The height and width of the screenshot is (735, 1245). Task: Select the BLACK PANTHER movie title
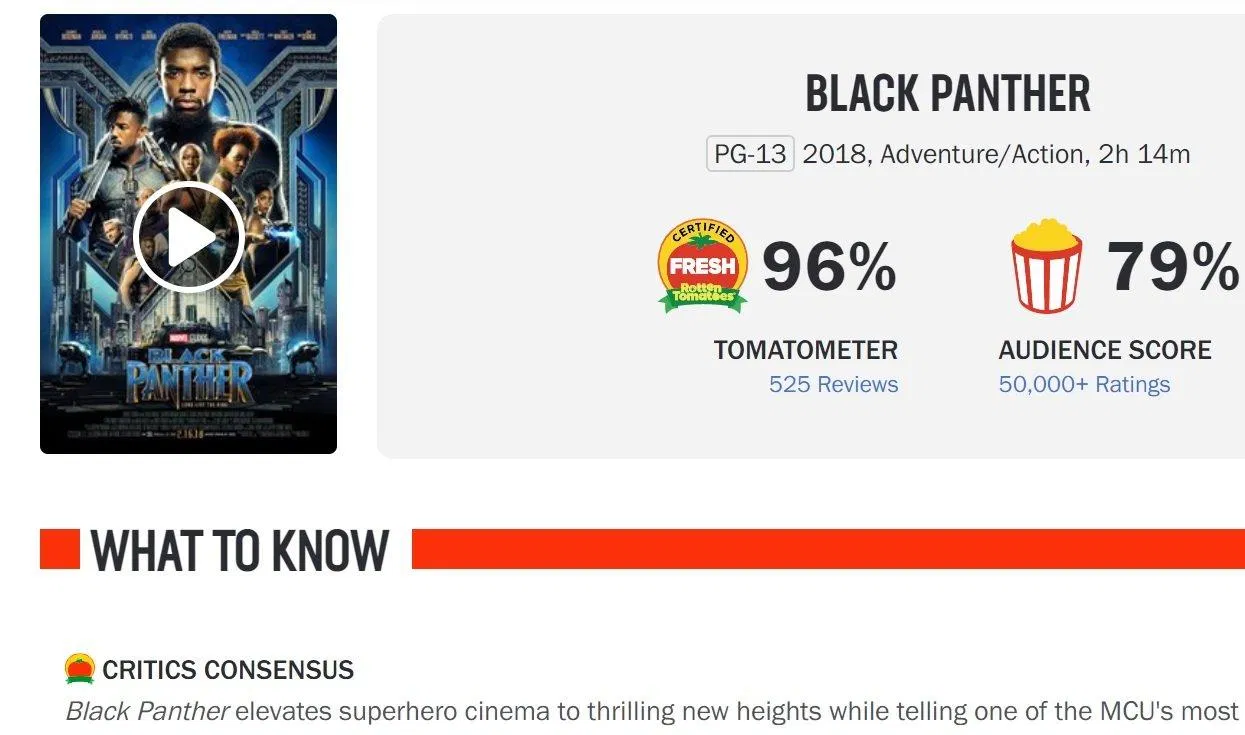pos(948,93)
